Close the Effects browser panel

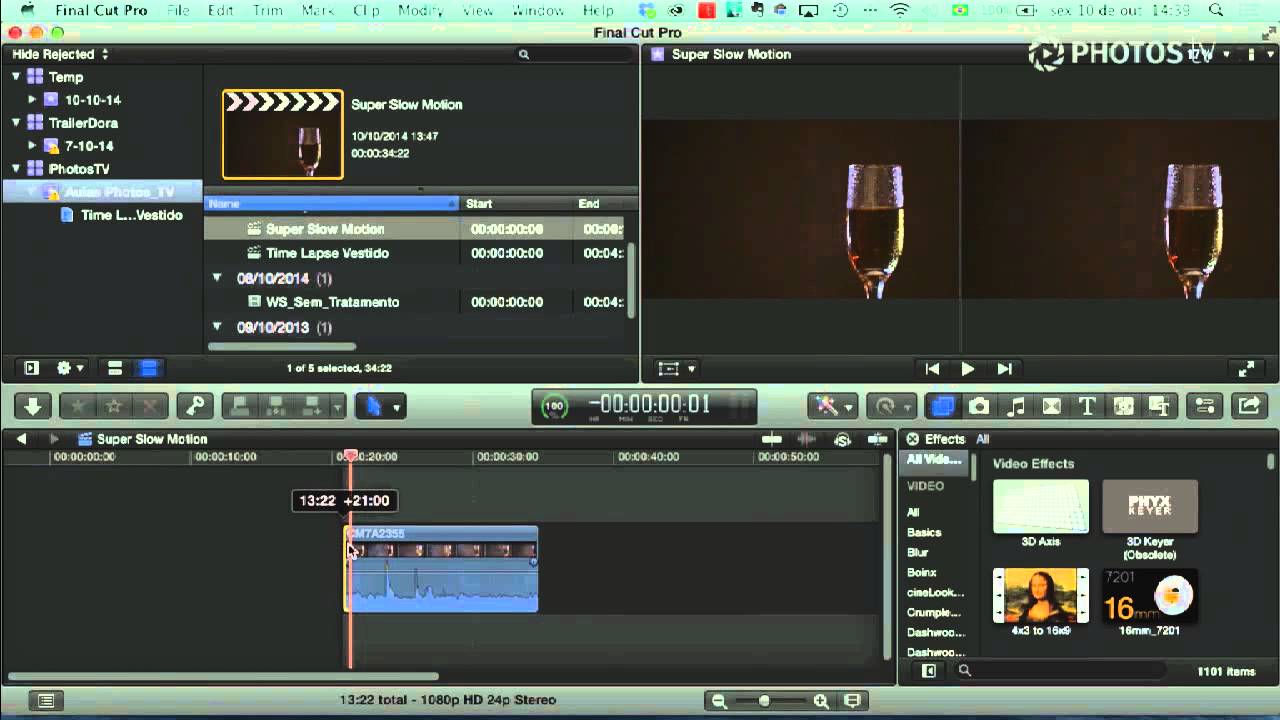pos(912,439)
